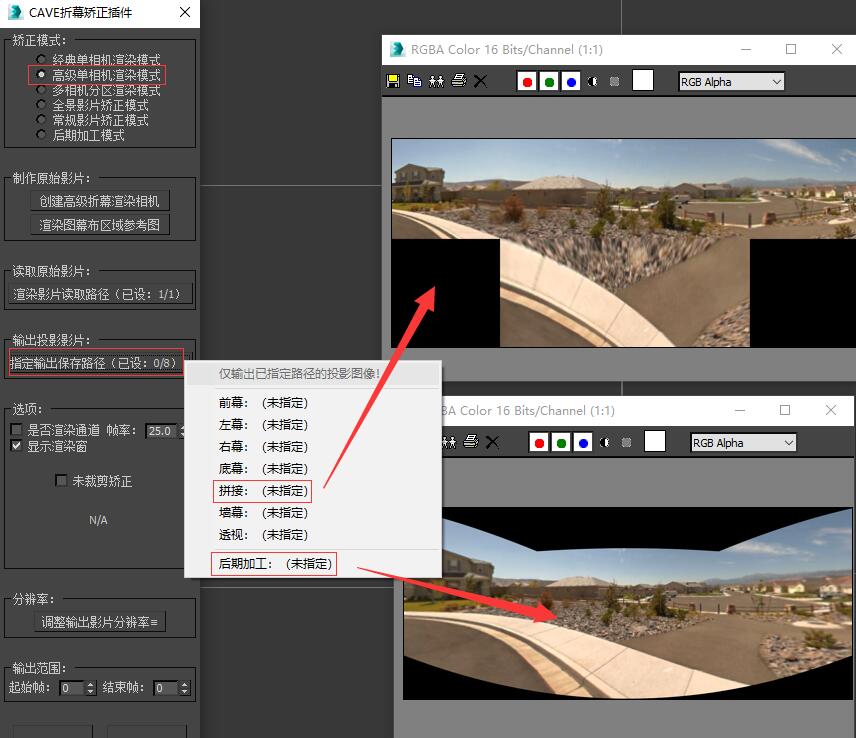Toggle red channel in upper render window
Viewport: 856px width, 738px height.
(527, 82)
